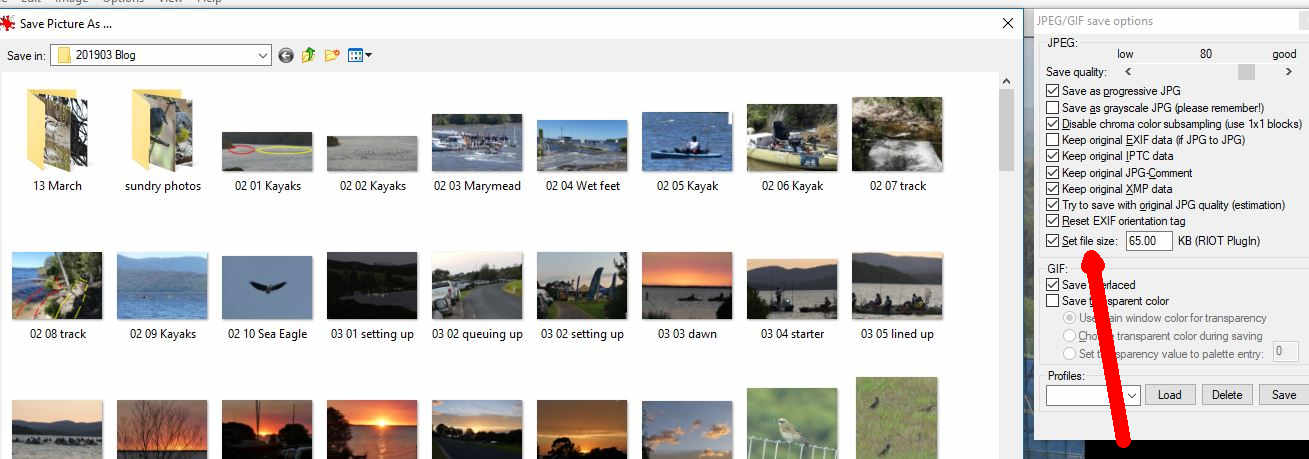Toggle Save as progressive JPG

(1052, 91)
